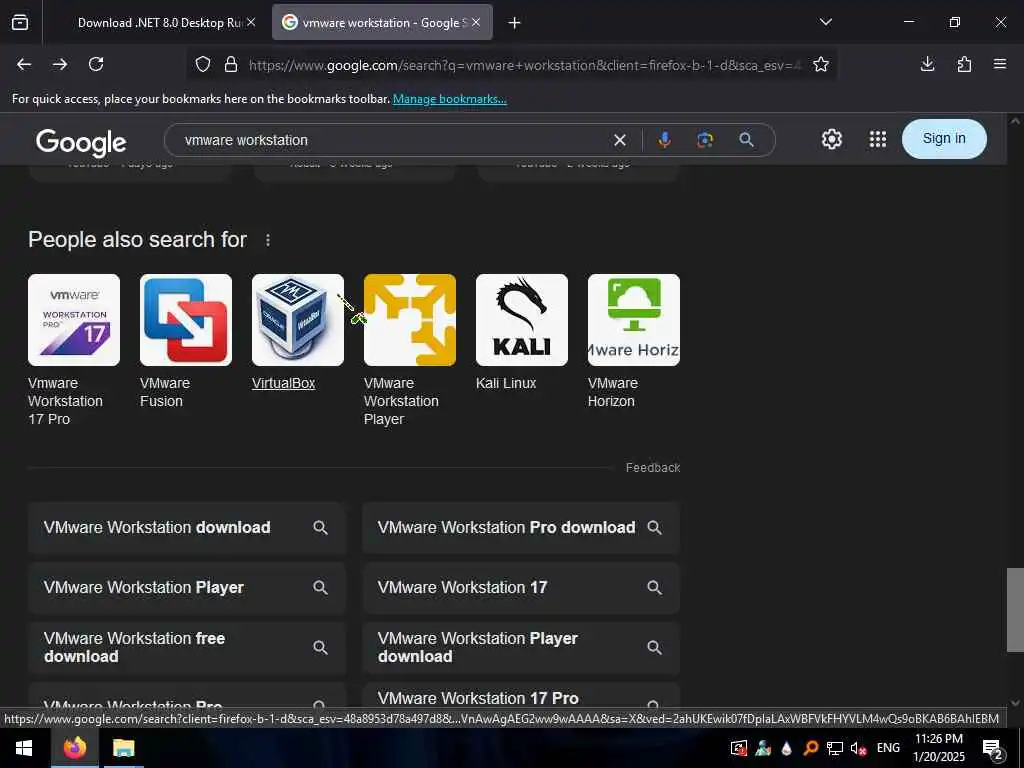This screenshot has width=1024, height=768.
Task: Open Windows notification center
Action: (993, 749)
